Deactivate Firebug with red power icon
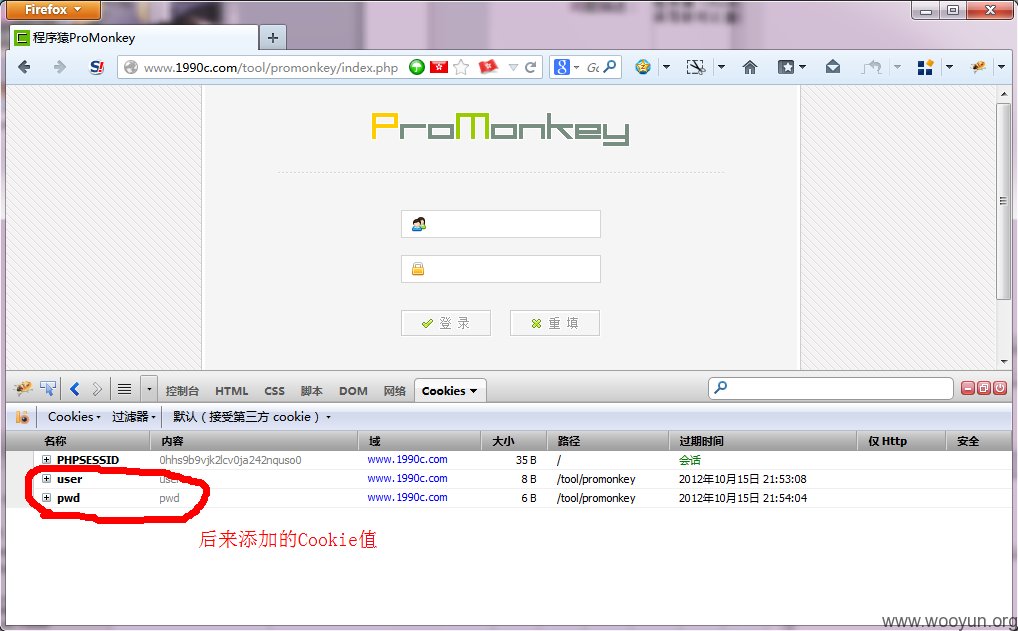This screenshot has width=1018, height=631. (x=1000, y=388)
